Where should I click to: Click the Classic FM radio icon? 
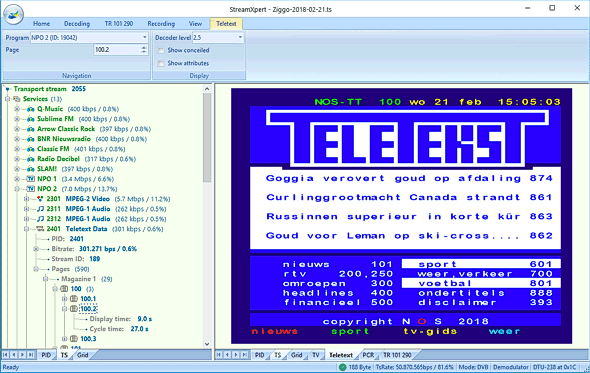pos(31,149)
